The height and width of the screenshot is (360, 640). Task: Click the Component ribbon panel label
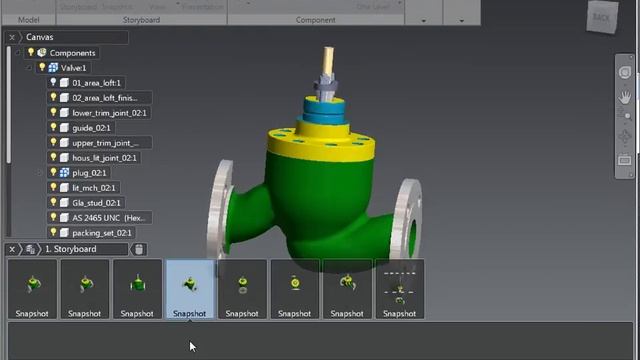pyautogui.click(x=316, y=20)
